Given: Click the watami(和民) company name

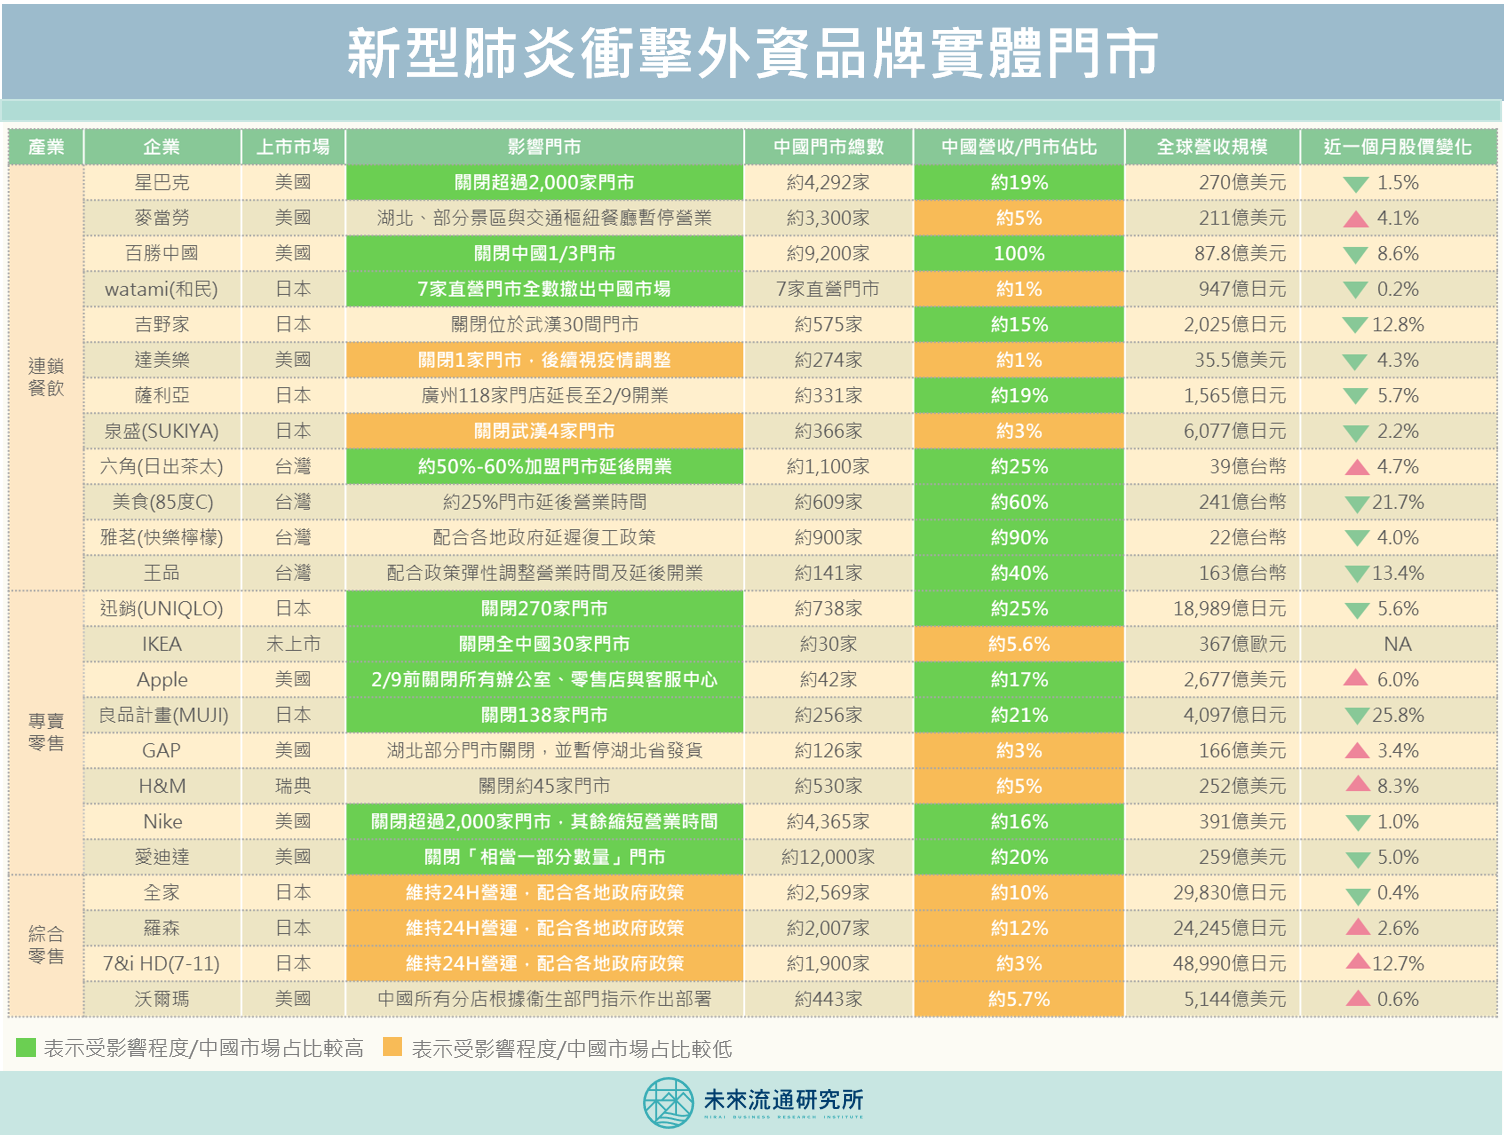Looking at the screenshot, I should click(x=161, y=289).
